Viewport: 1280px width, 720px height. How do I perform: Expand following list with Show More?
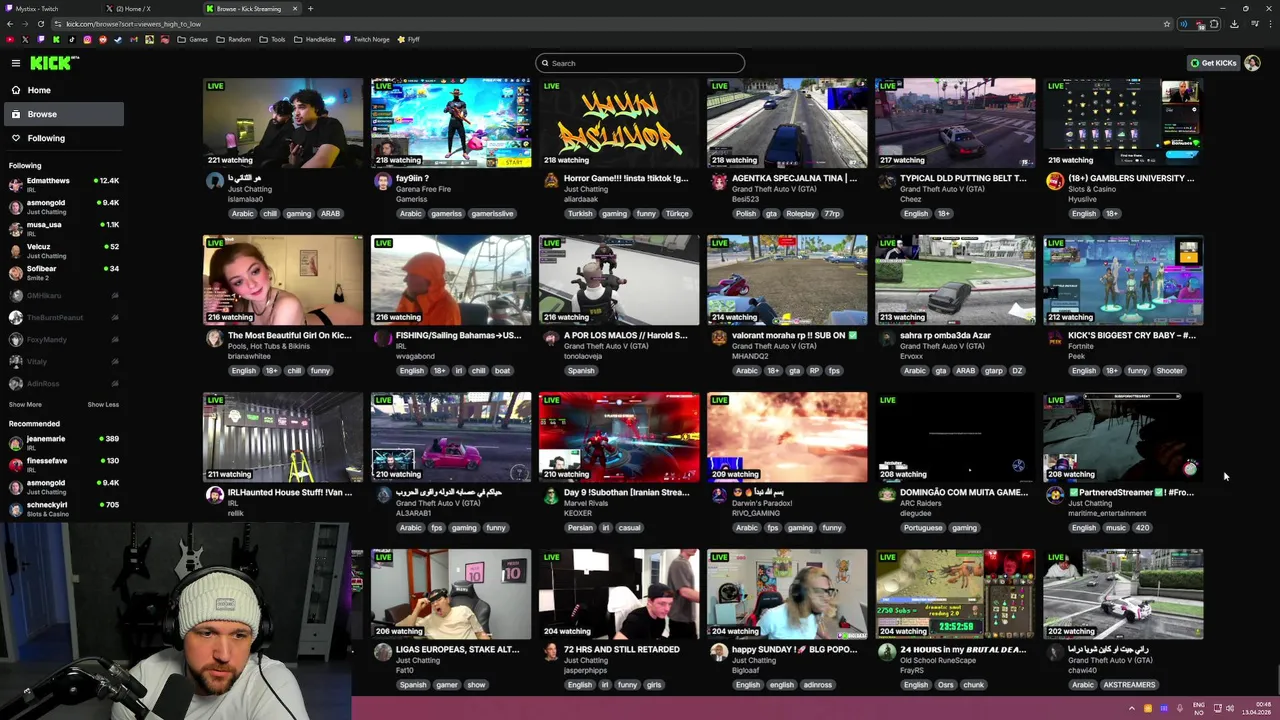point(25,405)
